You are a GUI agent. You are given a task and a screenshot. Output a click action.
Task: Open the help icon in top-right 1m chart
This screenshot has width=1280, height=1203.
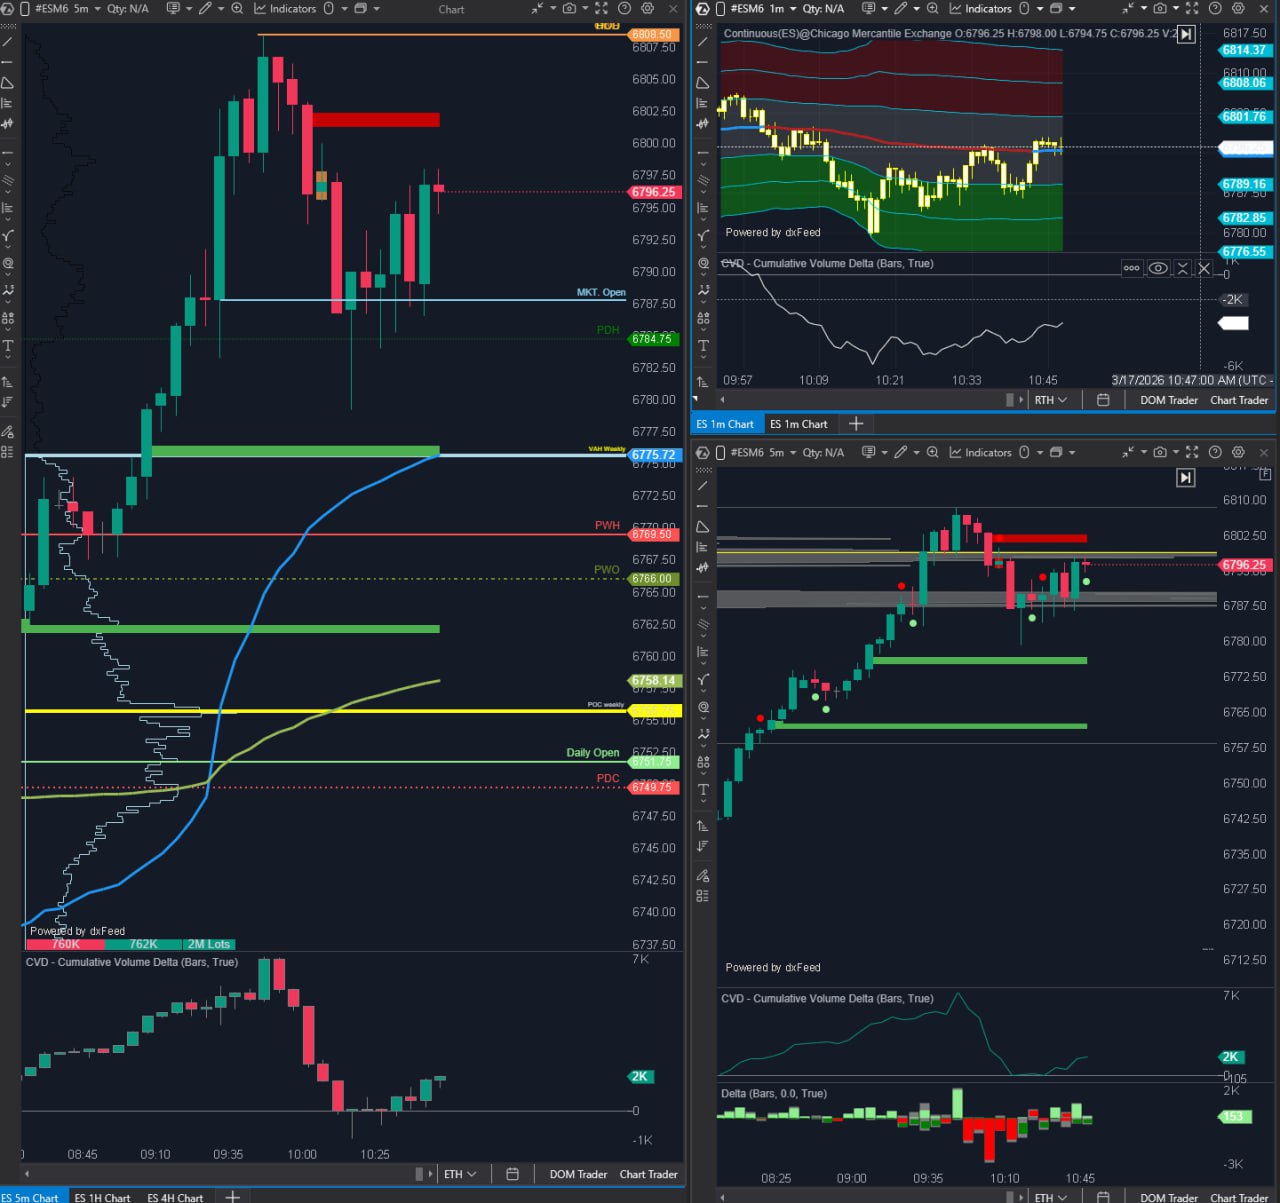pos(1215,9)
